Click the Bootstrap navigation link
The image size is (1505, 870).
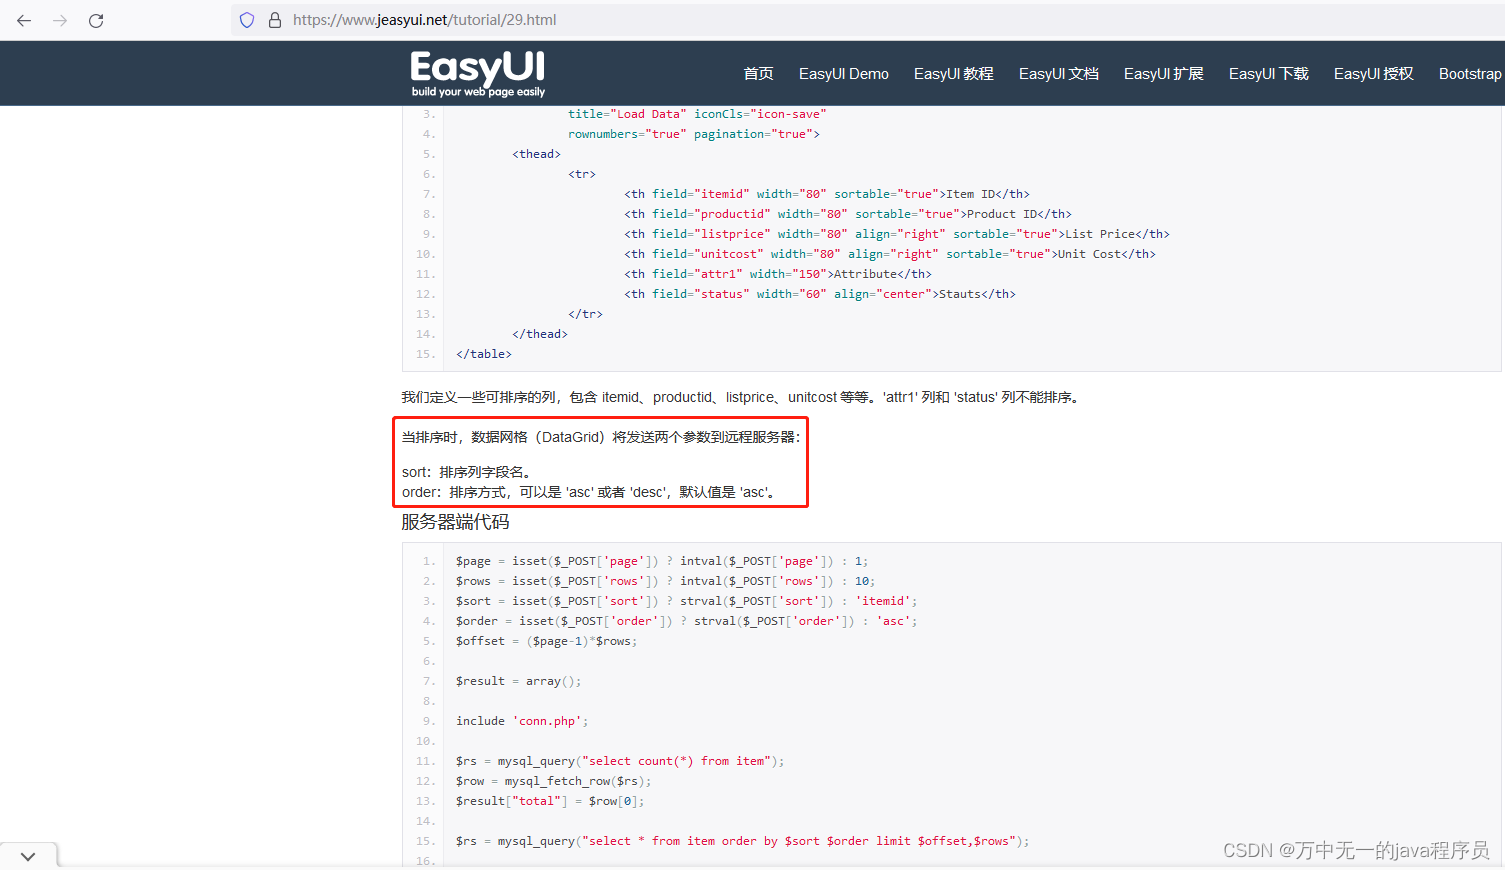pos(1469,73)
